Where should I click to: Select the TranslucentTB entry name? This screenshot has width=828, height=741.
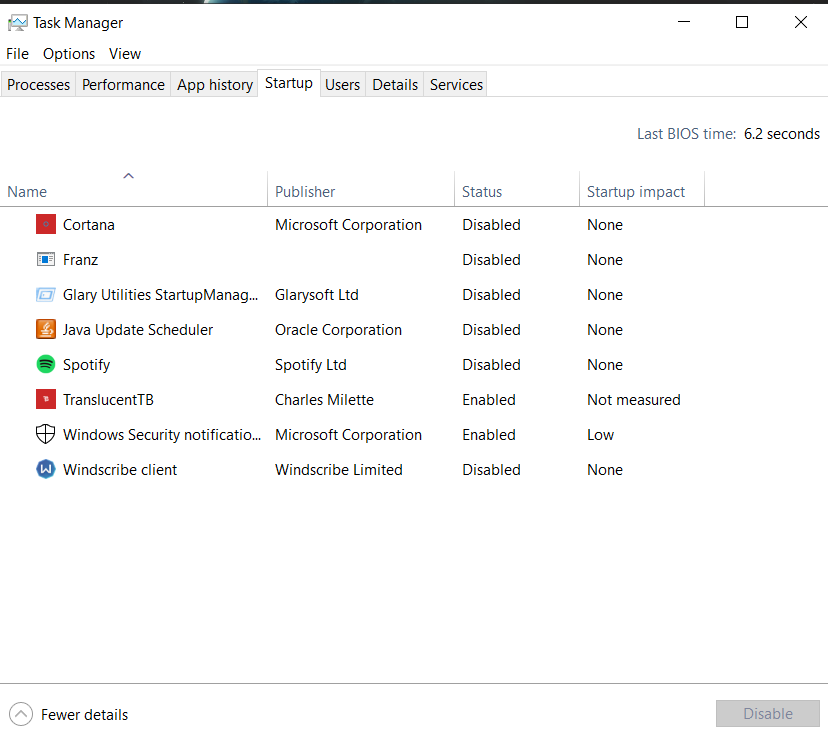point(108,399)
